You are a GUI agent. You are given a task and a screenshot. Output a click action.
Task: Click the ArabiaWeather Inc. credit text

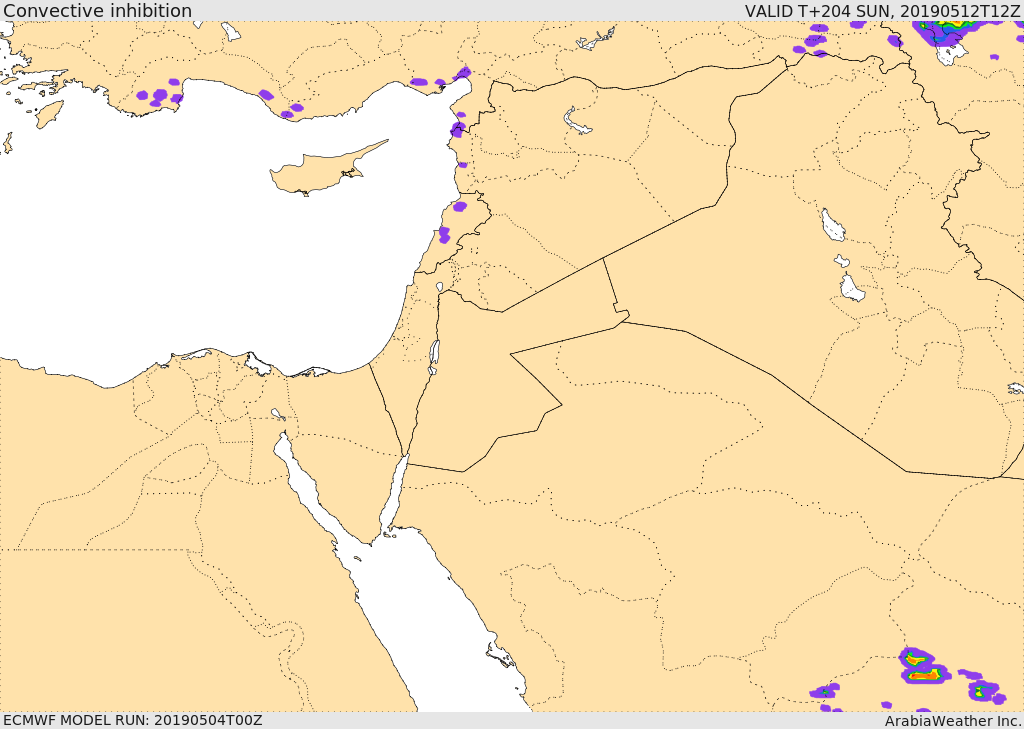click(953, 720)
